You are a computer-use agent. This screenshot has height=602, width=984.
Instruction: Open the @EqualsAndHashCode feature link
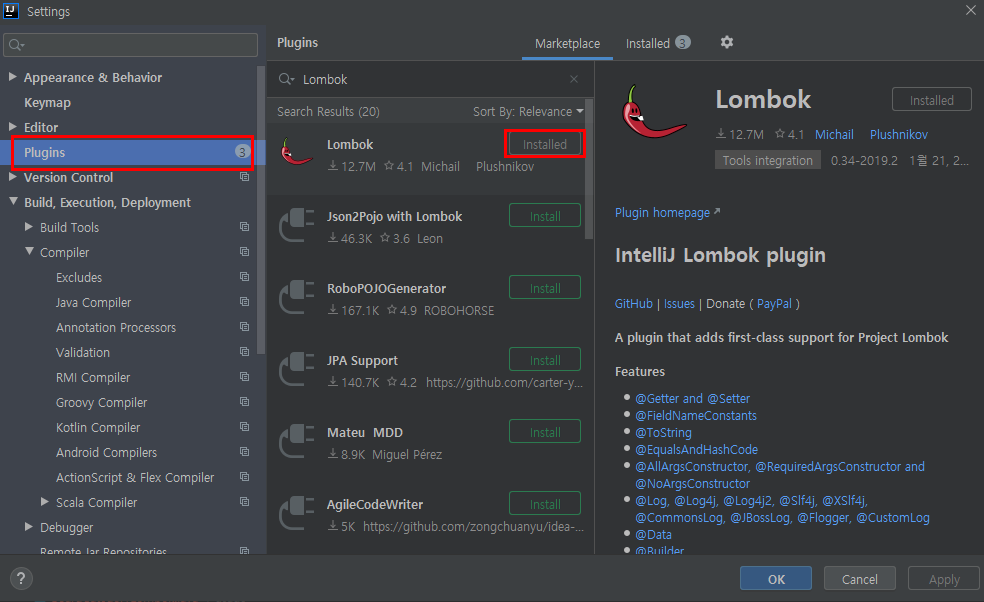(696, 449)
